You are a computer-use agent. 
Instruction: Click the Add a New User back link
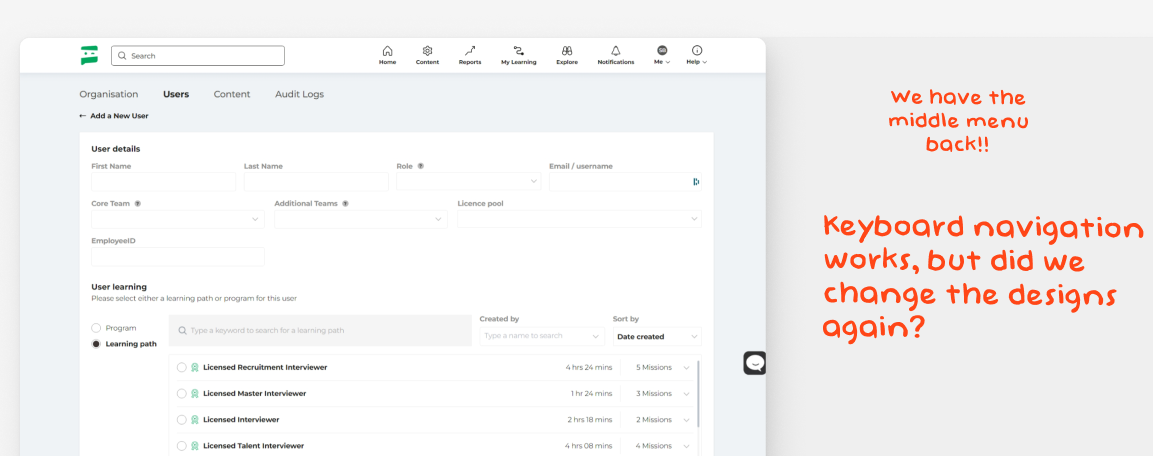[114, 116]
